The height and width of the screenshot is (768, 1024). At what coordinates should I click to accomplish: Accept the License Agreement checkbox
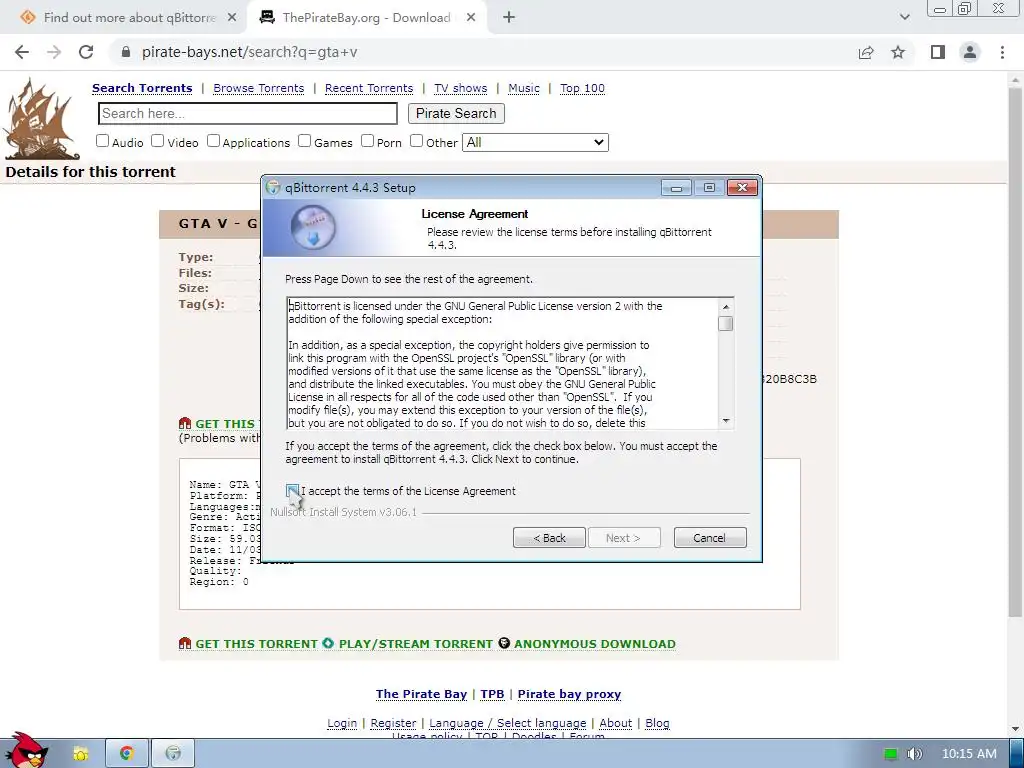click(292, 490)
